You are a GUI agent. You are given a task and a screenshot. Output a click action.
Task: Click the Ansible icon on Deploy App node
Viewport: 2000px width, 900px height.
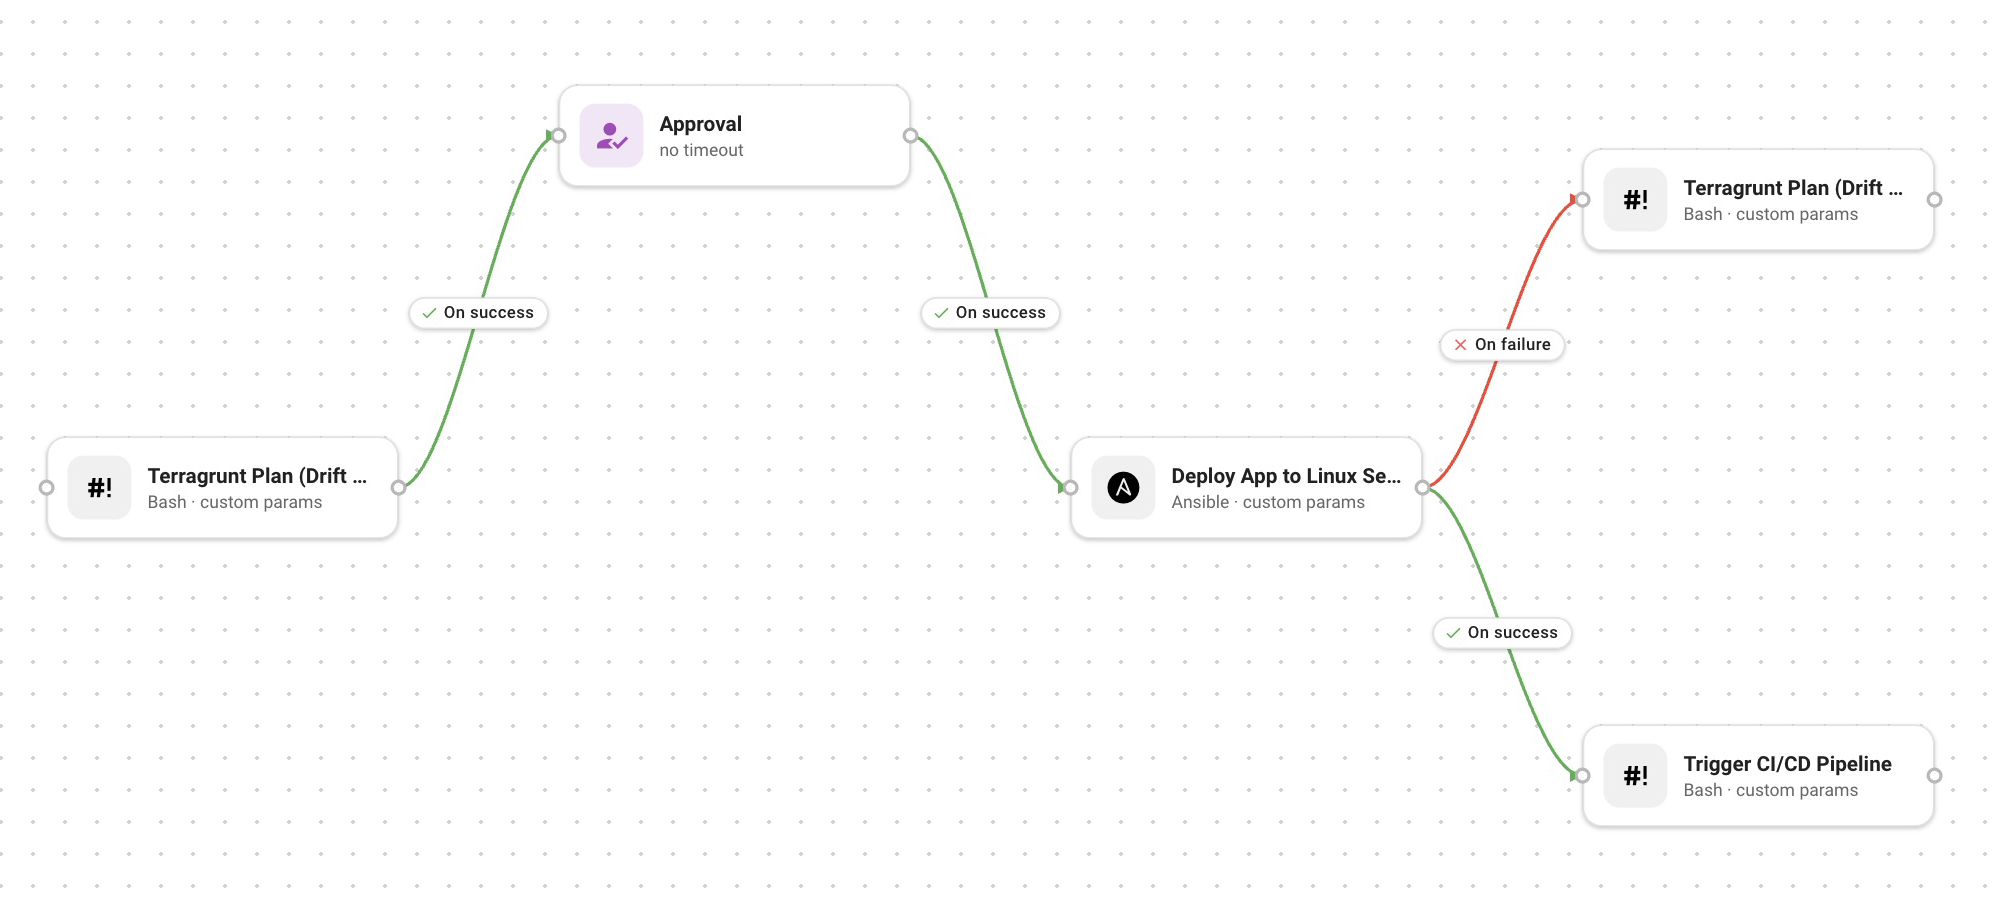(x=1123, y=488)
